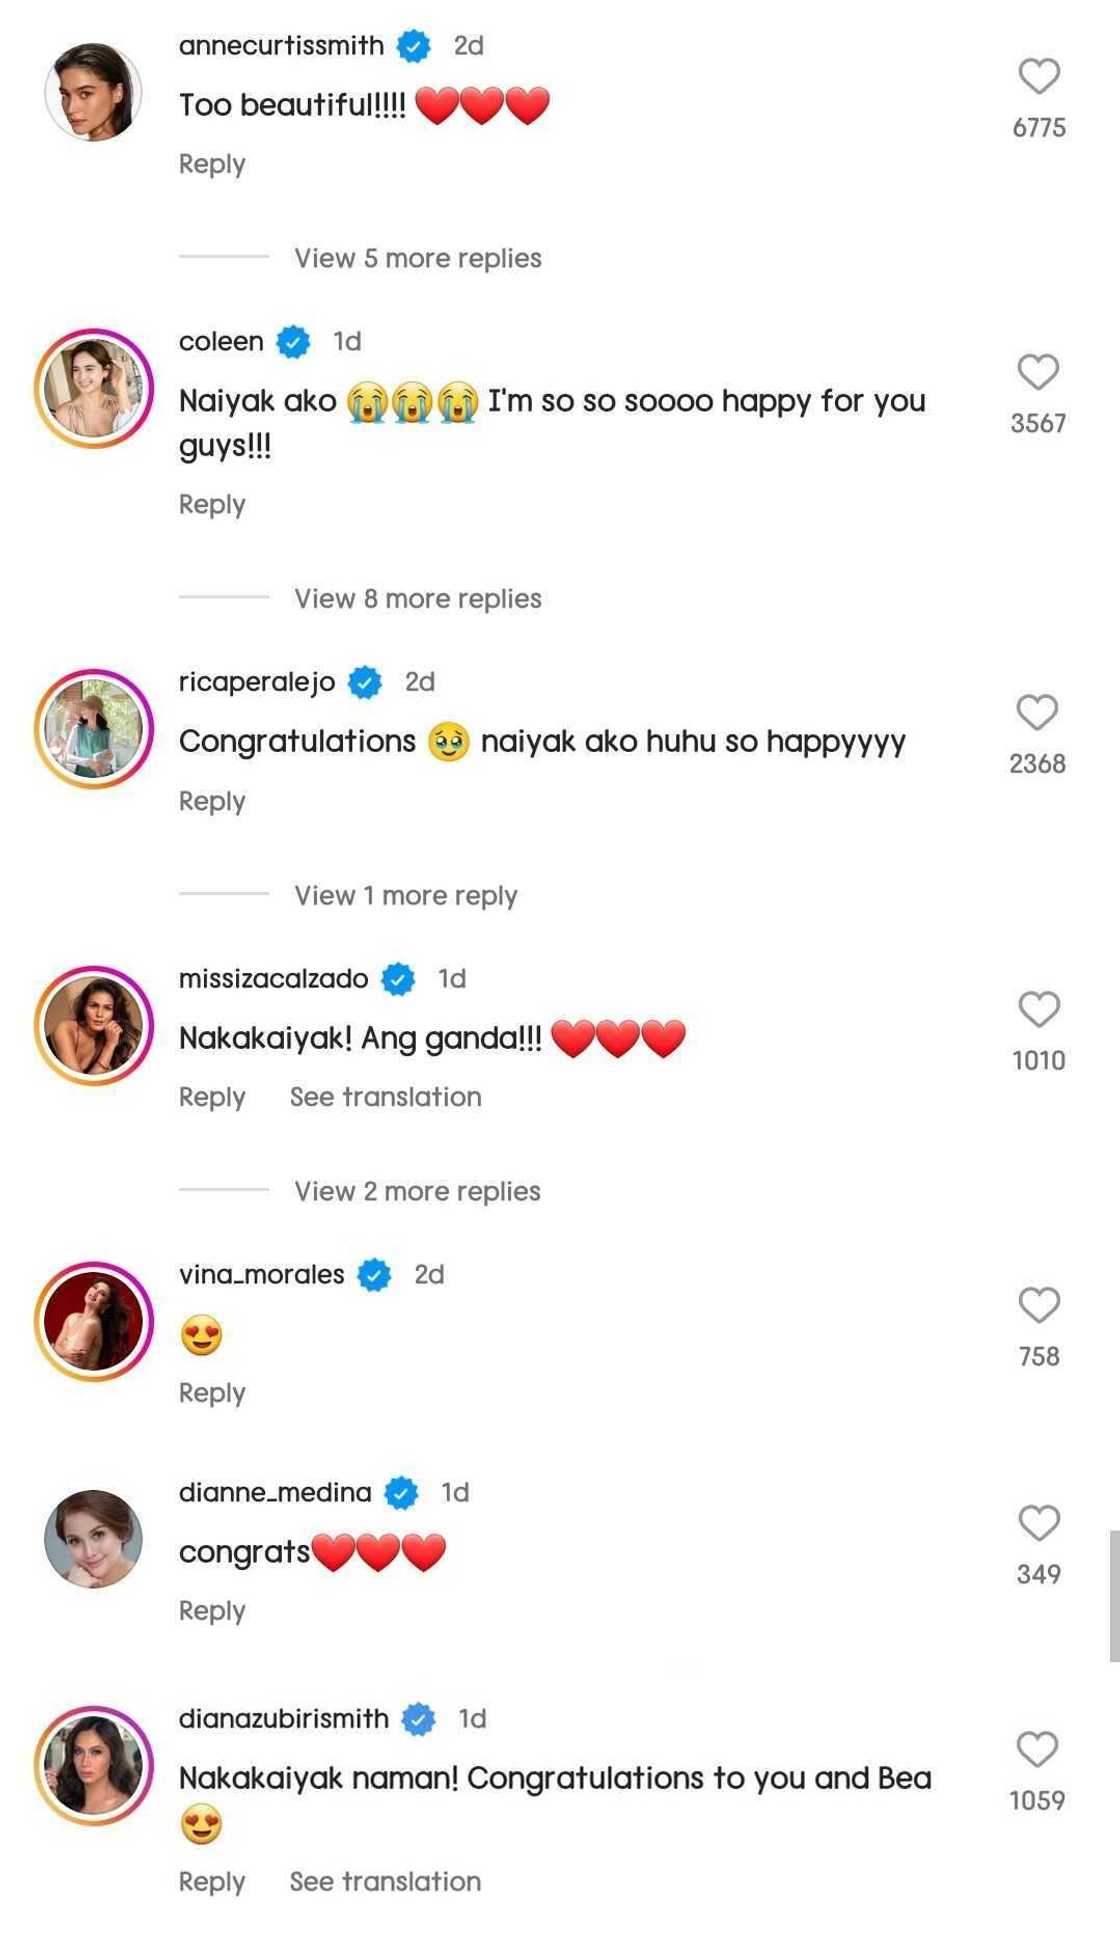
Task: Expand 'View 5 more replies'
Action: 417,258
